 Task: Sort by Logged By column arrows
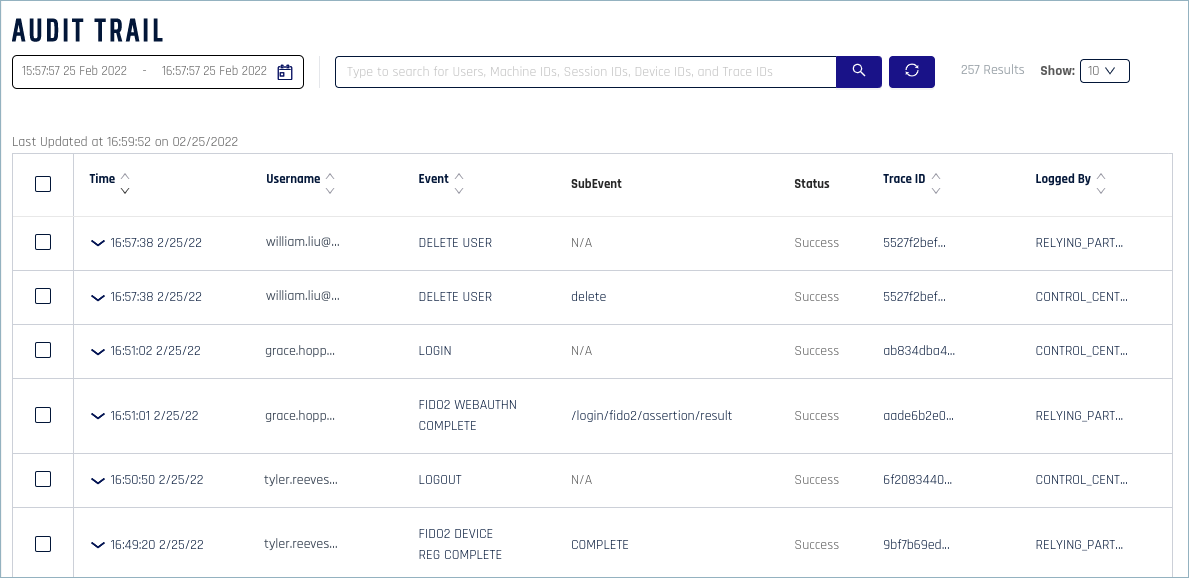tap(1101, 184)
